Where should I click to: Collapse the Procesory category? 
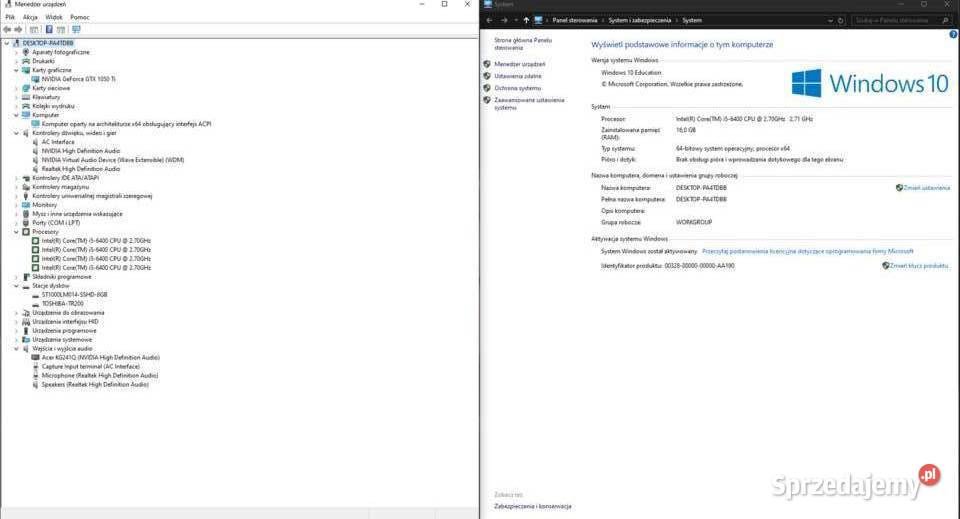tap(16, 232)
